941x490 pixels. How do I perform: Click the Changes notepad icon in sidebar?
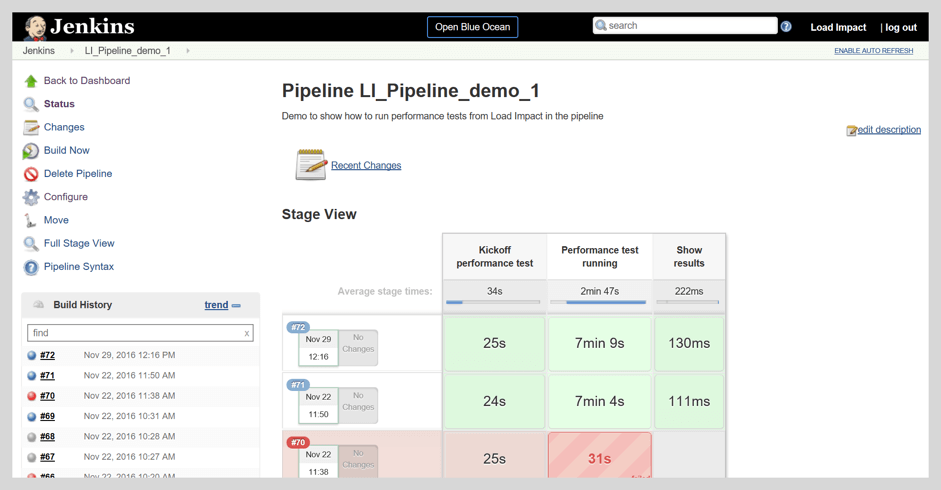(31, 127)
